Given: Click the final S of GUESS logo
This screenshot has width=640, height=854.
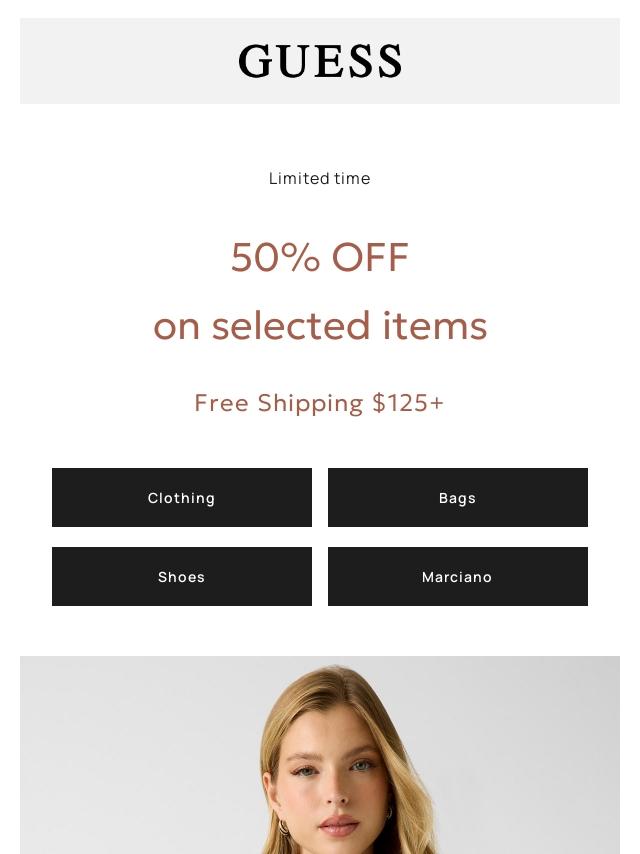Looking at the screenshot, I should point(389,62).
